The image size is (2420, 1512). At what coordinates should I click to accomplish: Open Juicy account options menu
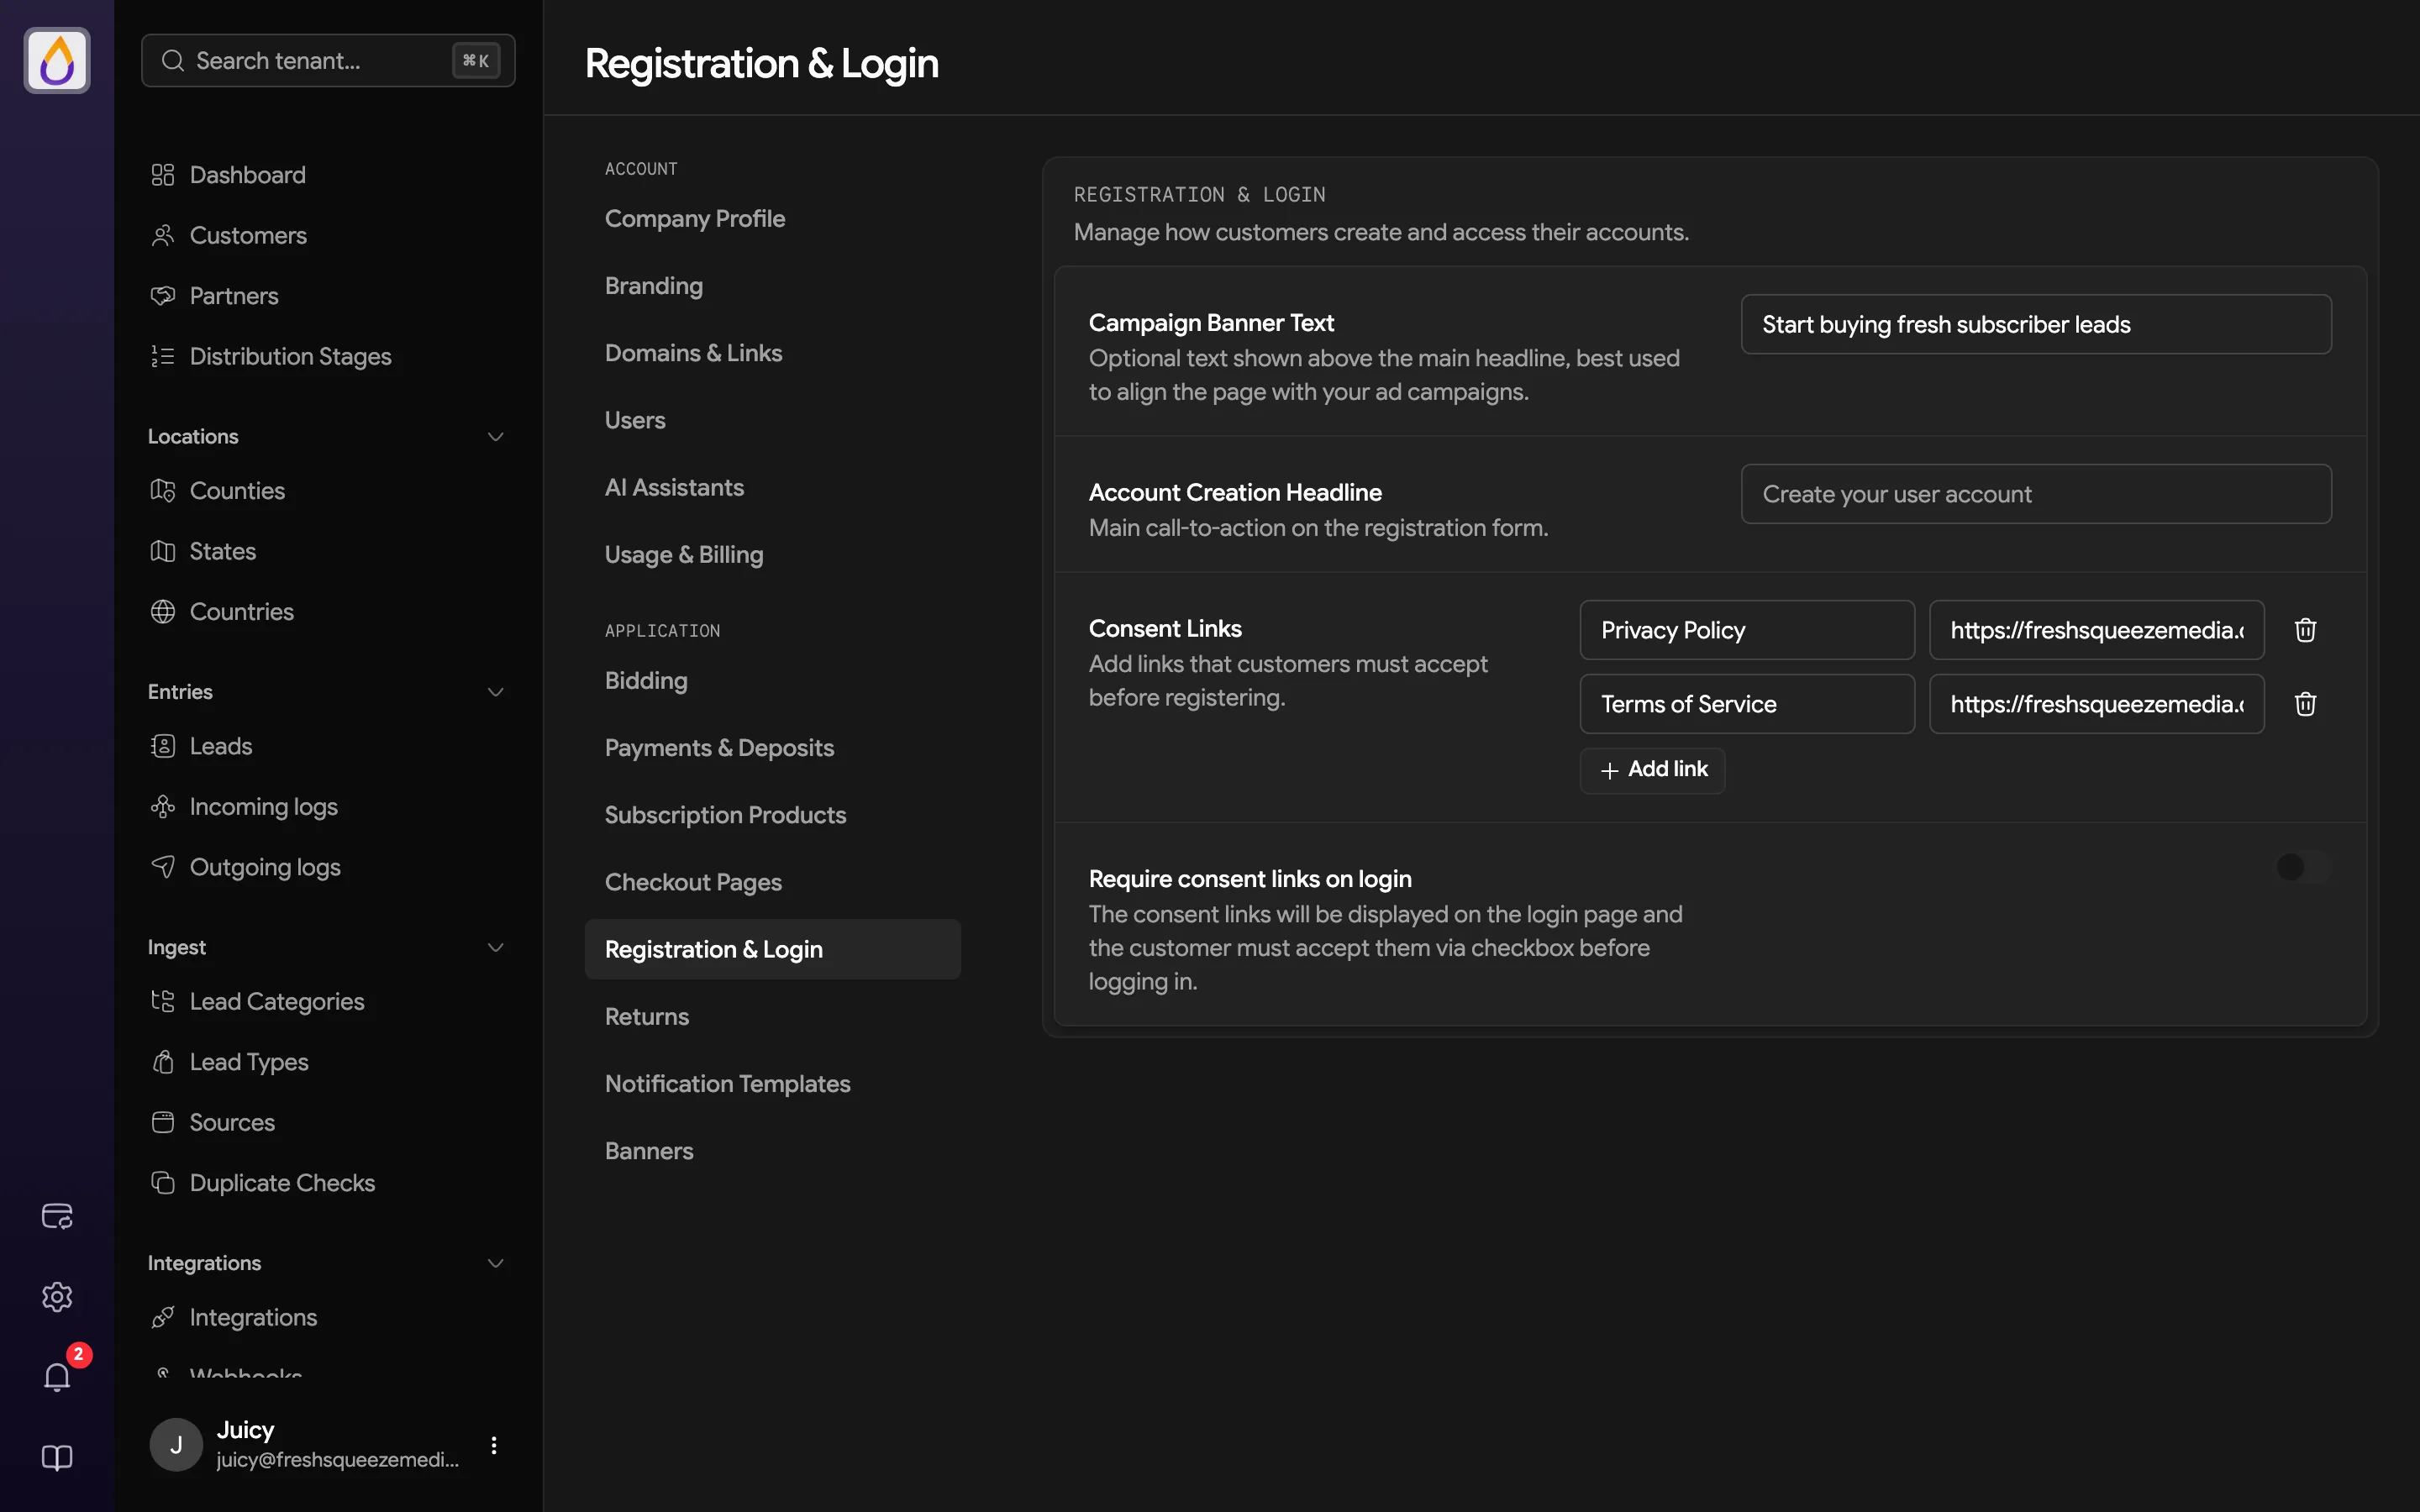coord(493,1445)
